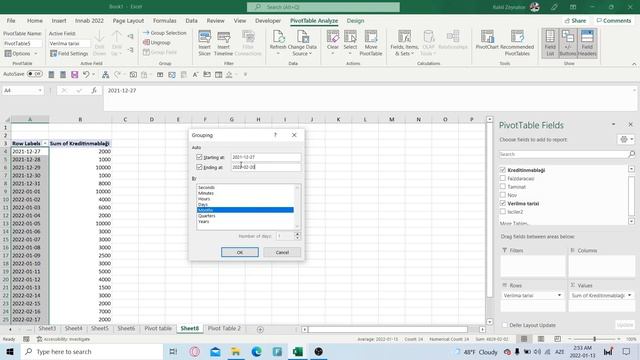Click the Grouping dialog help icon
The image size is (640, 360).
pos(275,135)
